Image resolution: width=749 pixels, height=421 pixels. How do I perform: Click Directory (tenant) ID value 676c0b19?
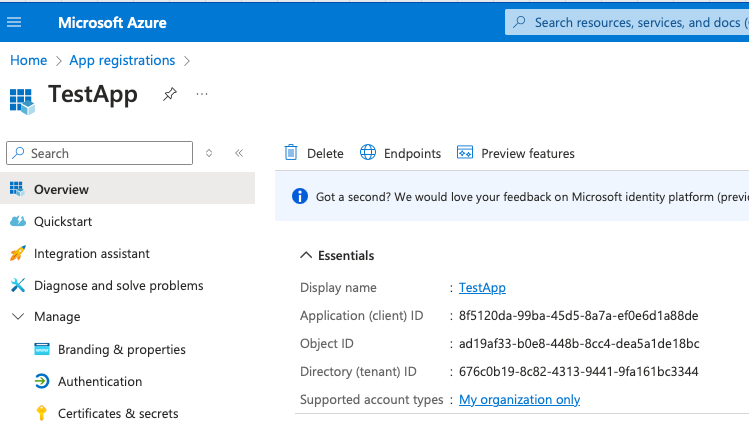[x=578, y=371]
